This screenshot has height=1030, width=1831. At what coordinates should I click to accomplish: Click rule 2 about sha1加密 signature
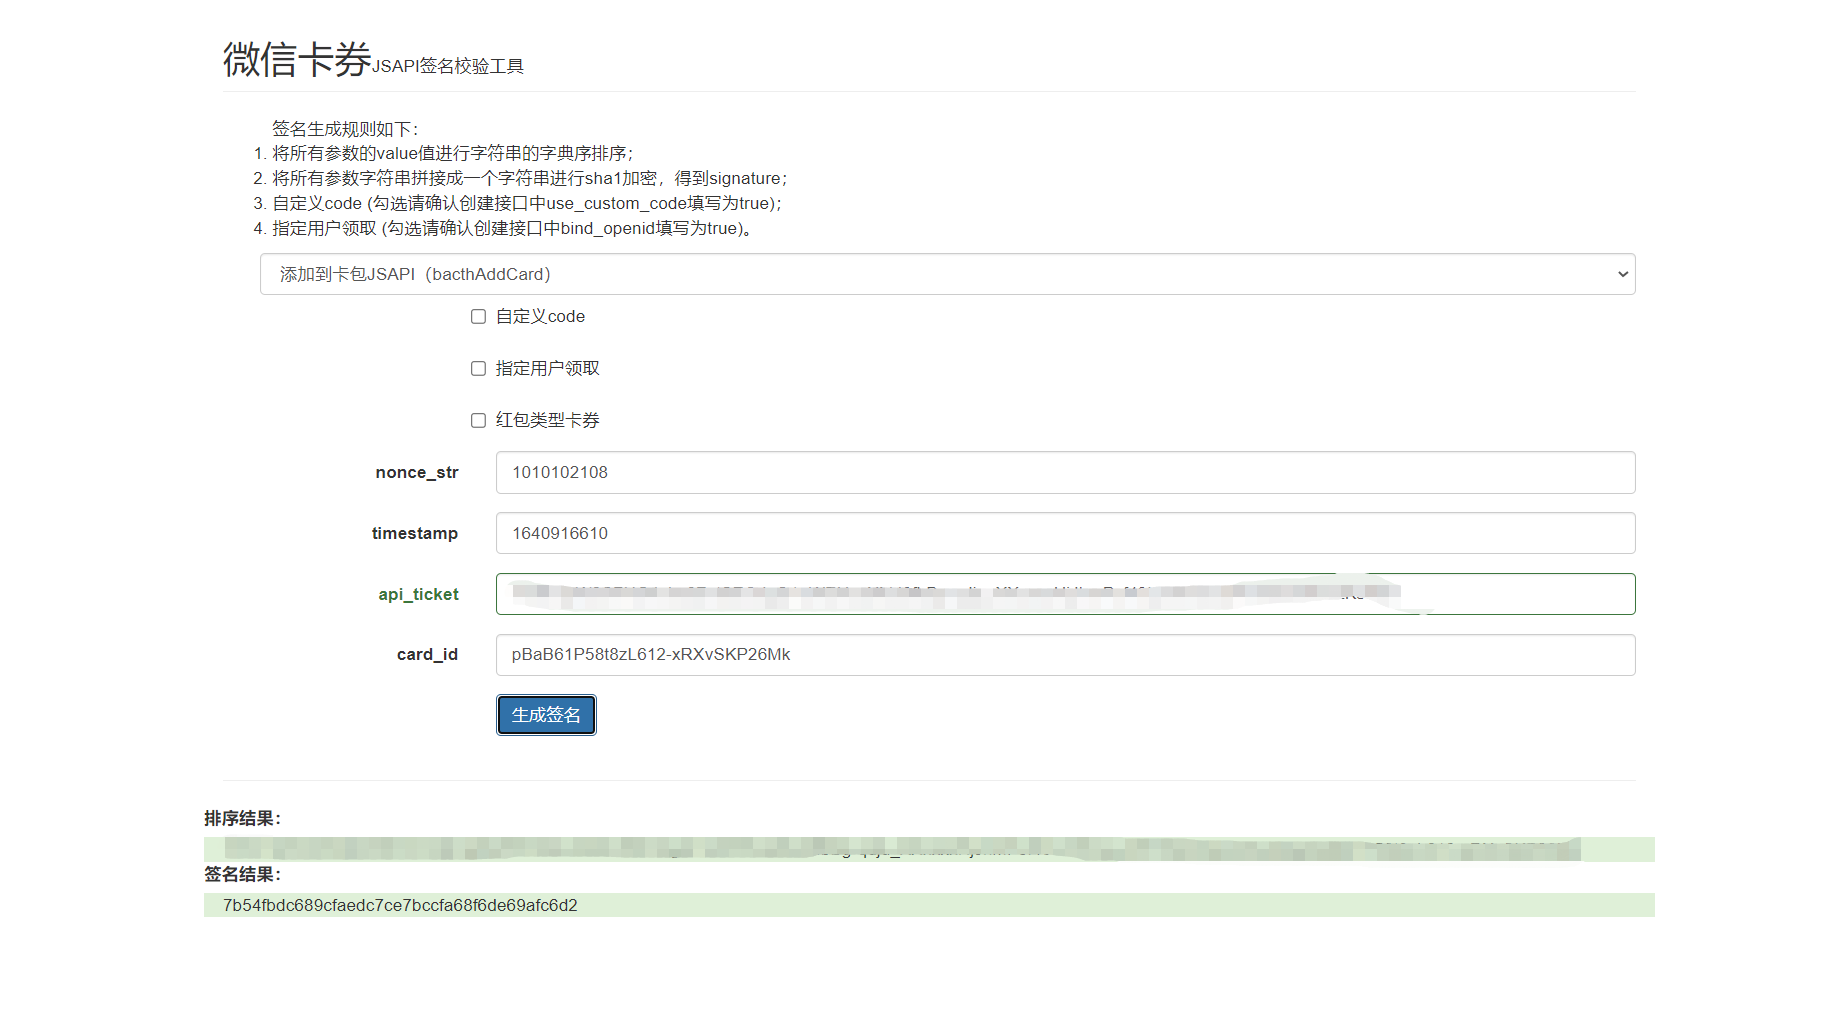pyautogui.click(x=530, y=178)
